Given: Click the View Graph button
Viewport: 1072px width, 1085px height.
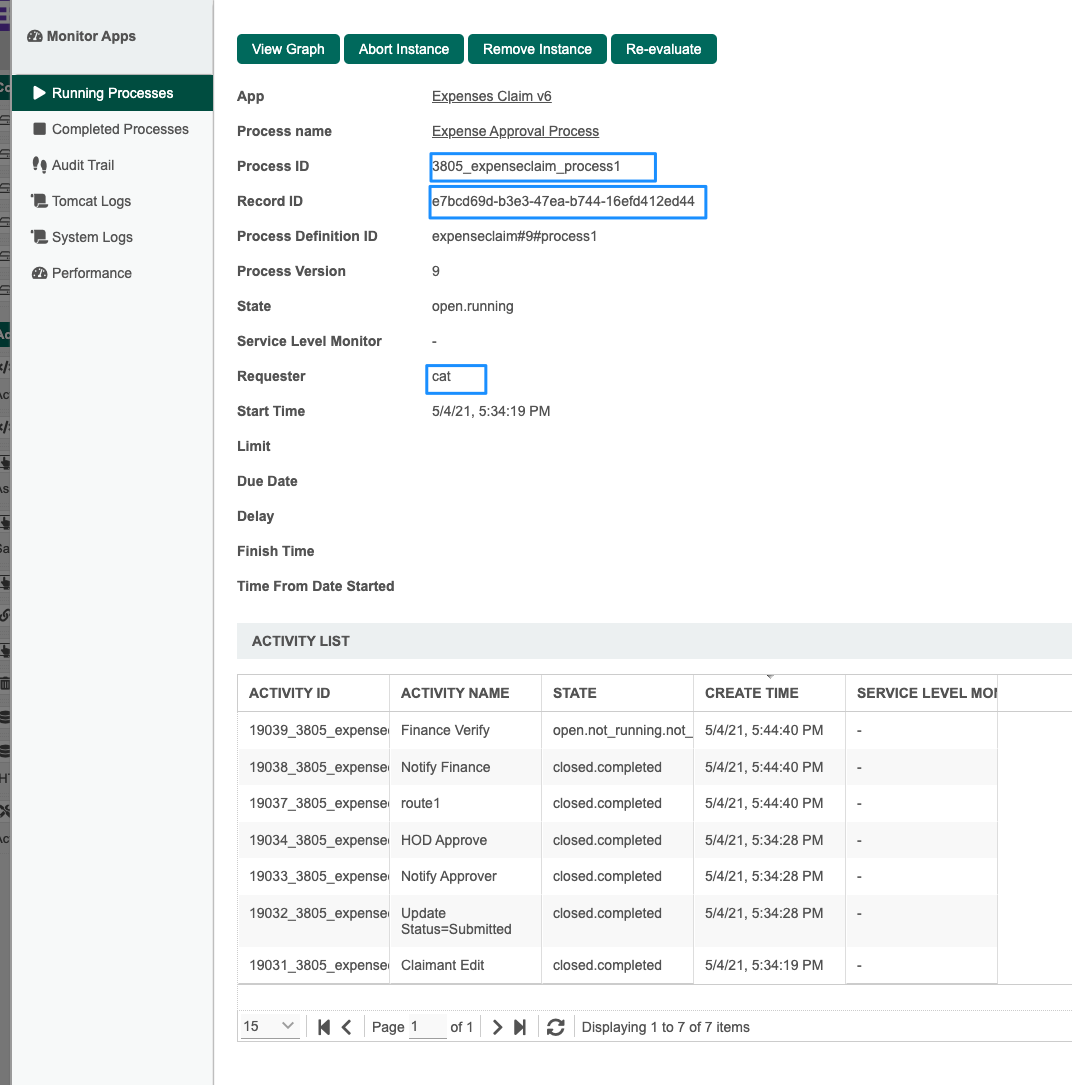Looking at the screenshot, I should click(x=288, y=49).
